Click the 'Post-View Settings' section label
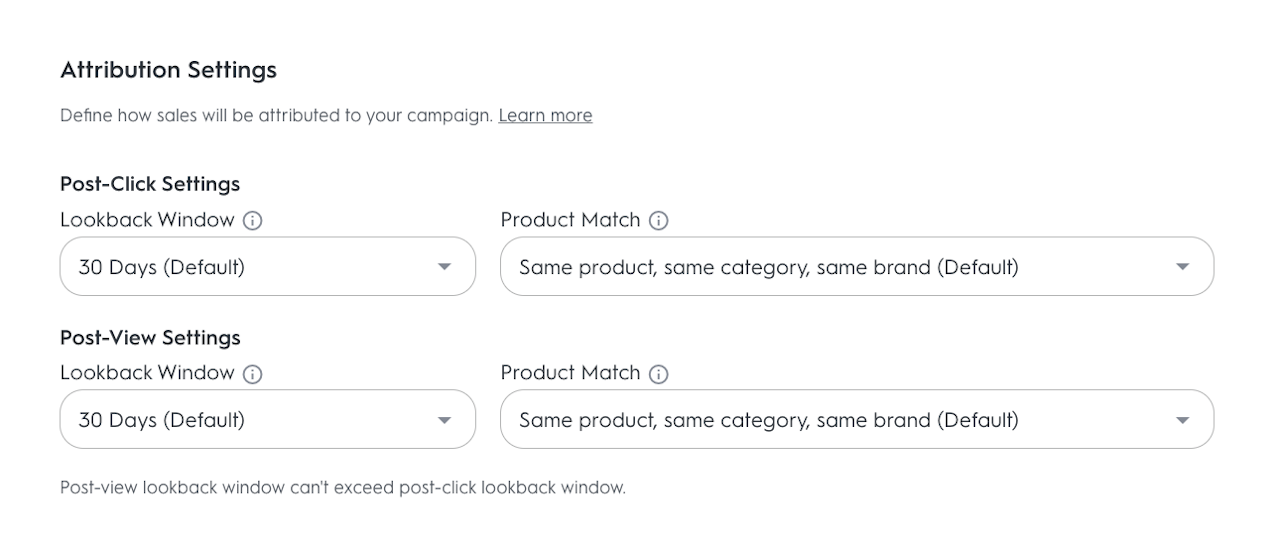The width and height of the screenshot is (1280, 556). tap(150, 337)
